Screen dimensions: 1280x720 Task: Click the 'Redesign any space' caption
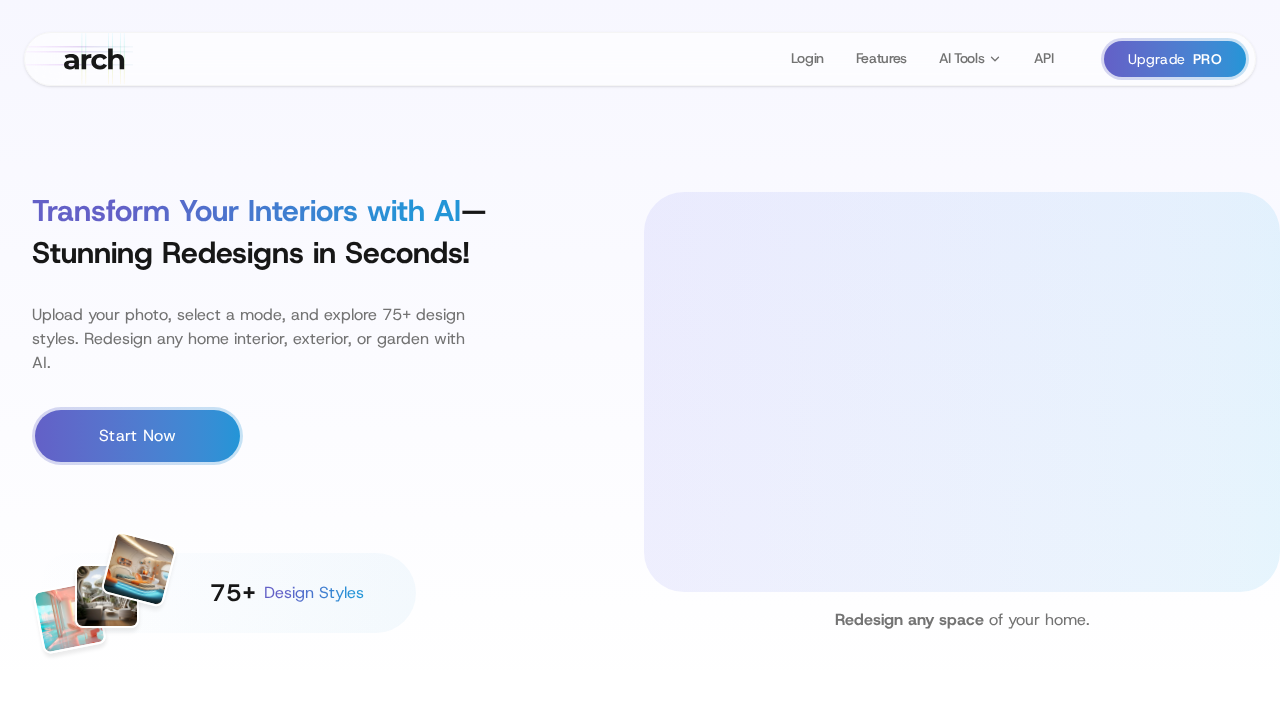coord(909,620)
